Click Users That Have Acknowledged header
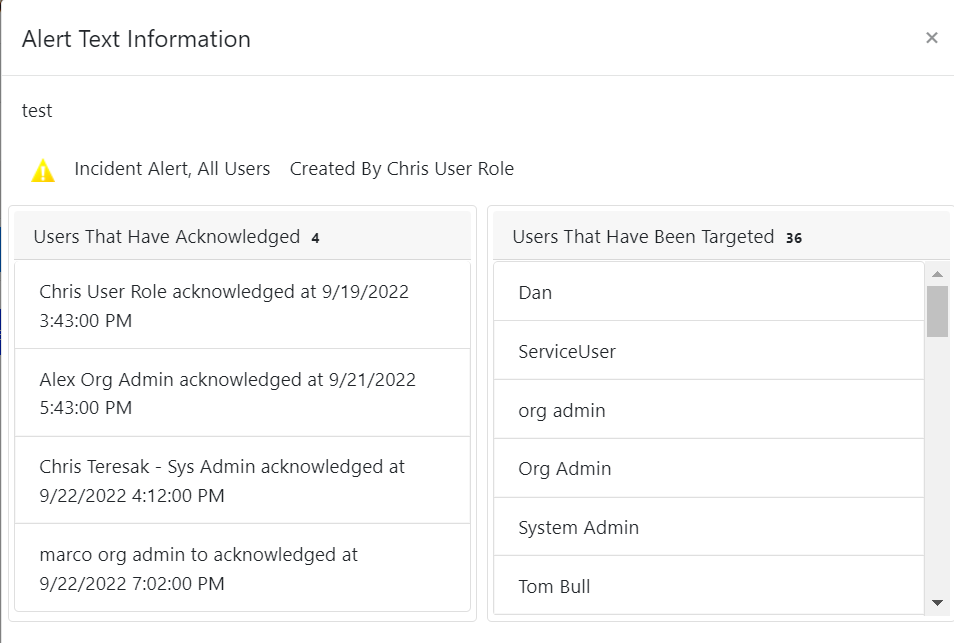The image size is (954, 643). [x=167, y=237]
